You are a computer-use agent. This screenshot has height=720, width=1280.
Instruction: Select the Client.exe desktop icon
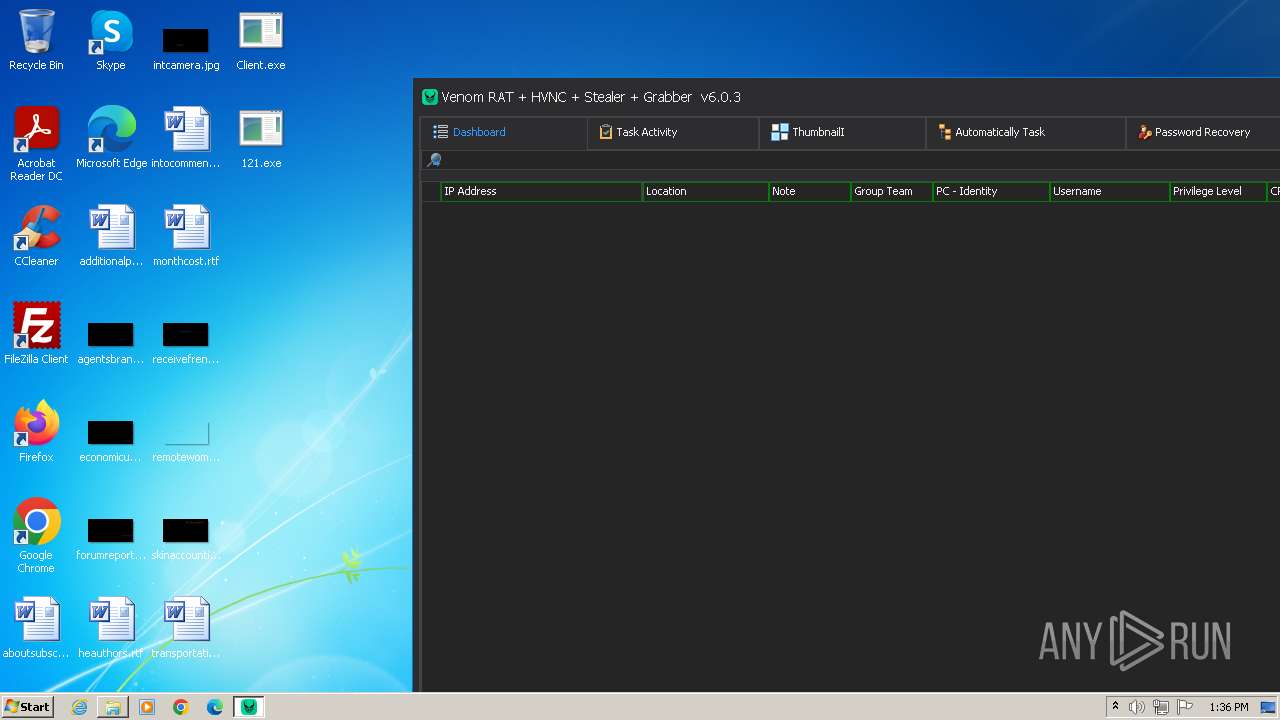[261, 41]
